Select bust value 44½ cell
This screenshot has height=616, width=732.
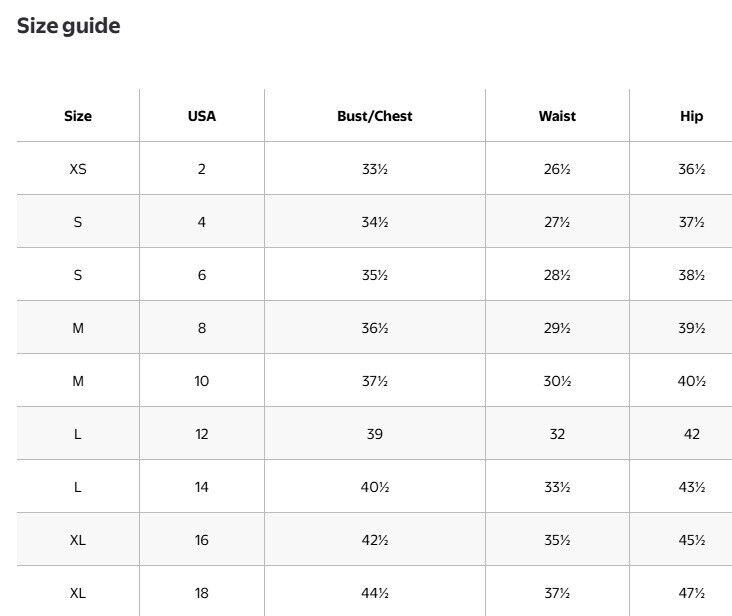(x=375, y=593)
